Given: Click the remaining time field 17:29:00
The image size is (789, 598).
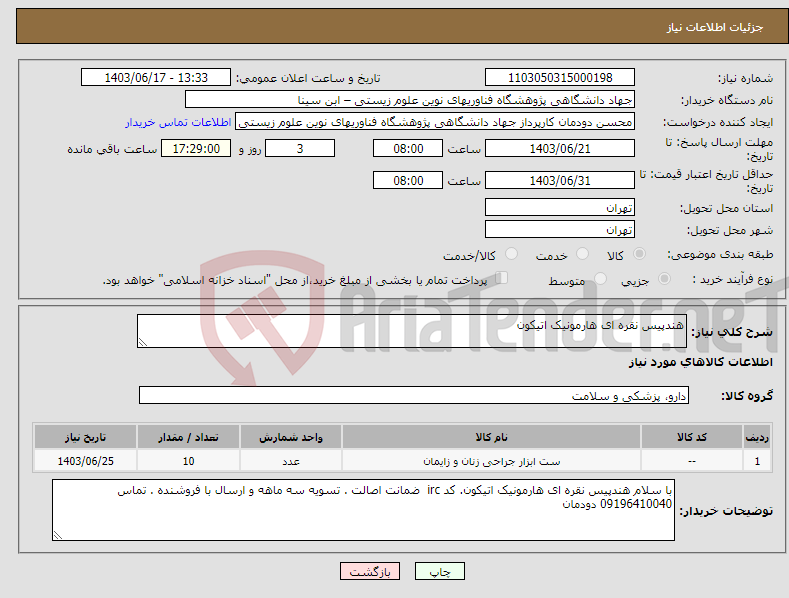Looking at the screenshot, I should 196,148.
